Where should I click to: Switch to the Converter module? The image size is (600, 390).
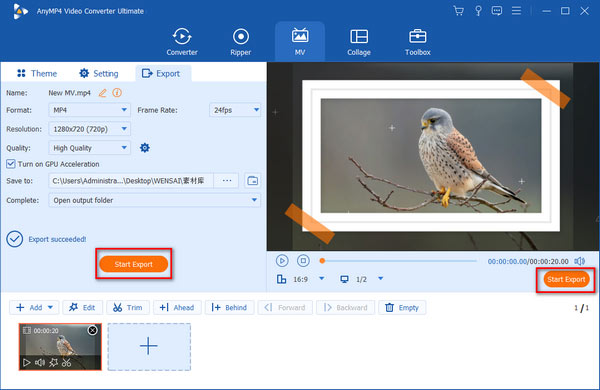tap(182, 42)
